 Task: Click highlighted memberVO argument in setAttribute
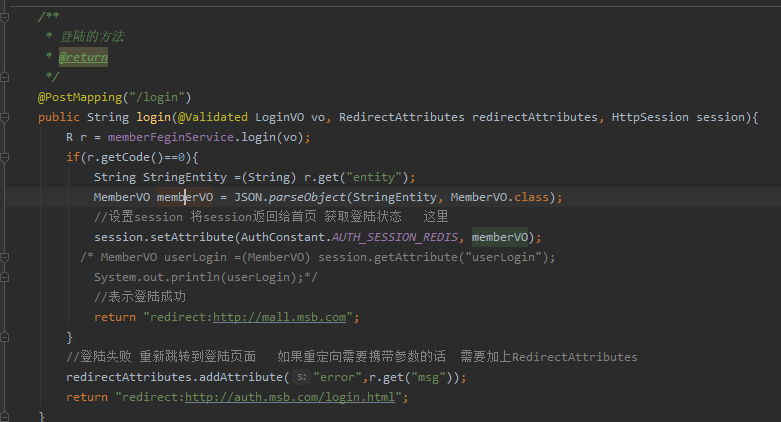[x=500, y=237]
